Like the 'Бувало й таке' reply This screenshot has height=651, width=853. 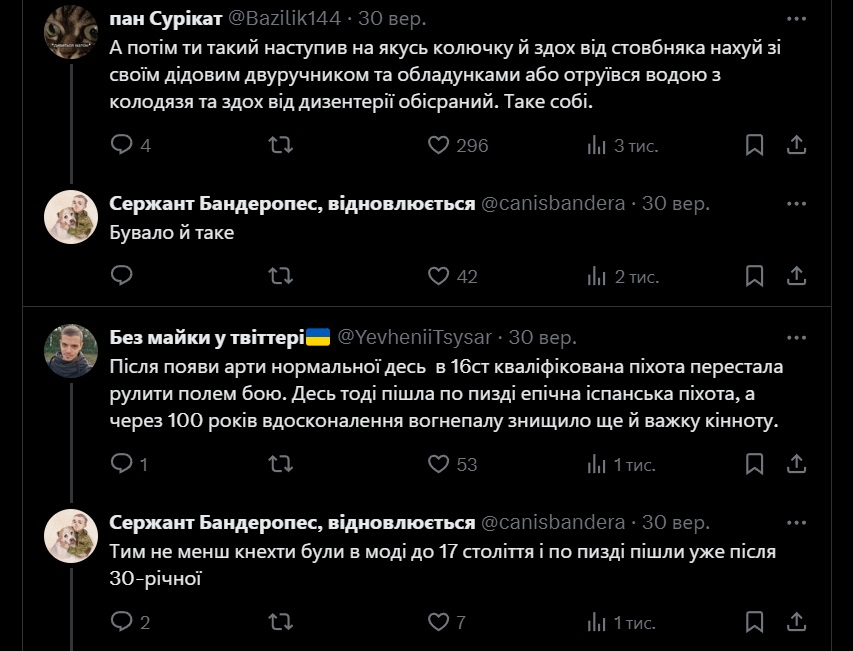pyautogui.click(x=438, y=276)
